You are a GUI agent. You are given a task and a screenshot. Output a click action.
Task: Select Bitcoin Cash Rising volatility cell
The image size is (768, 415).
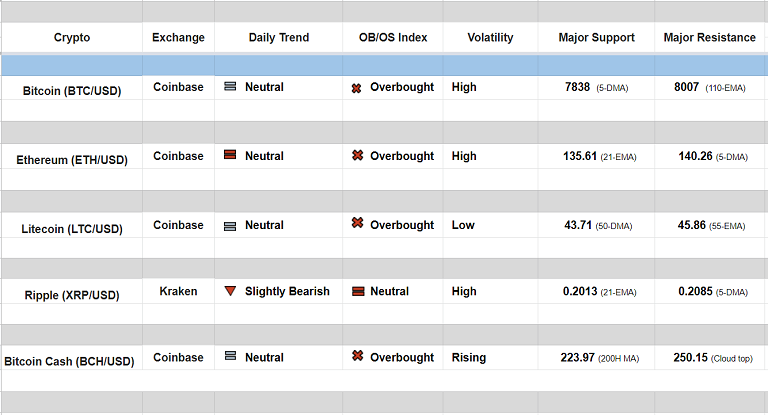coord(469,357)
